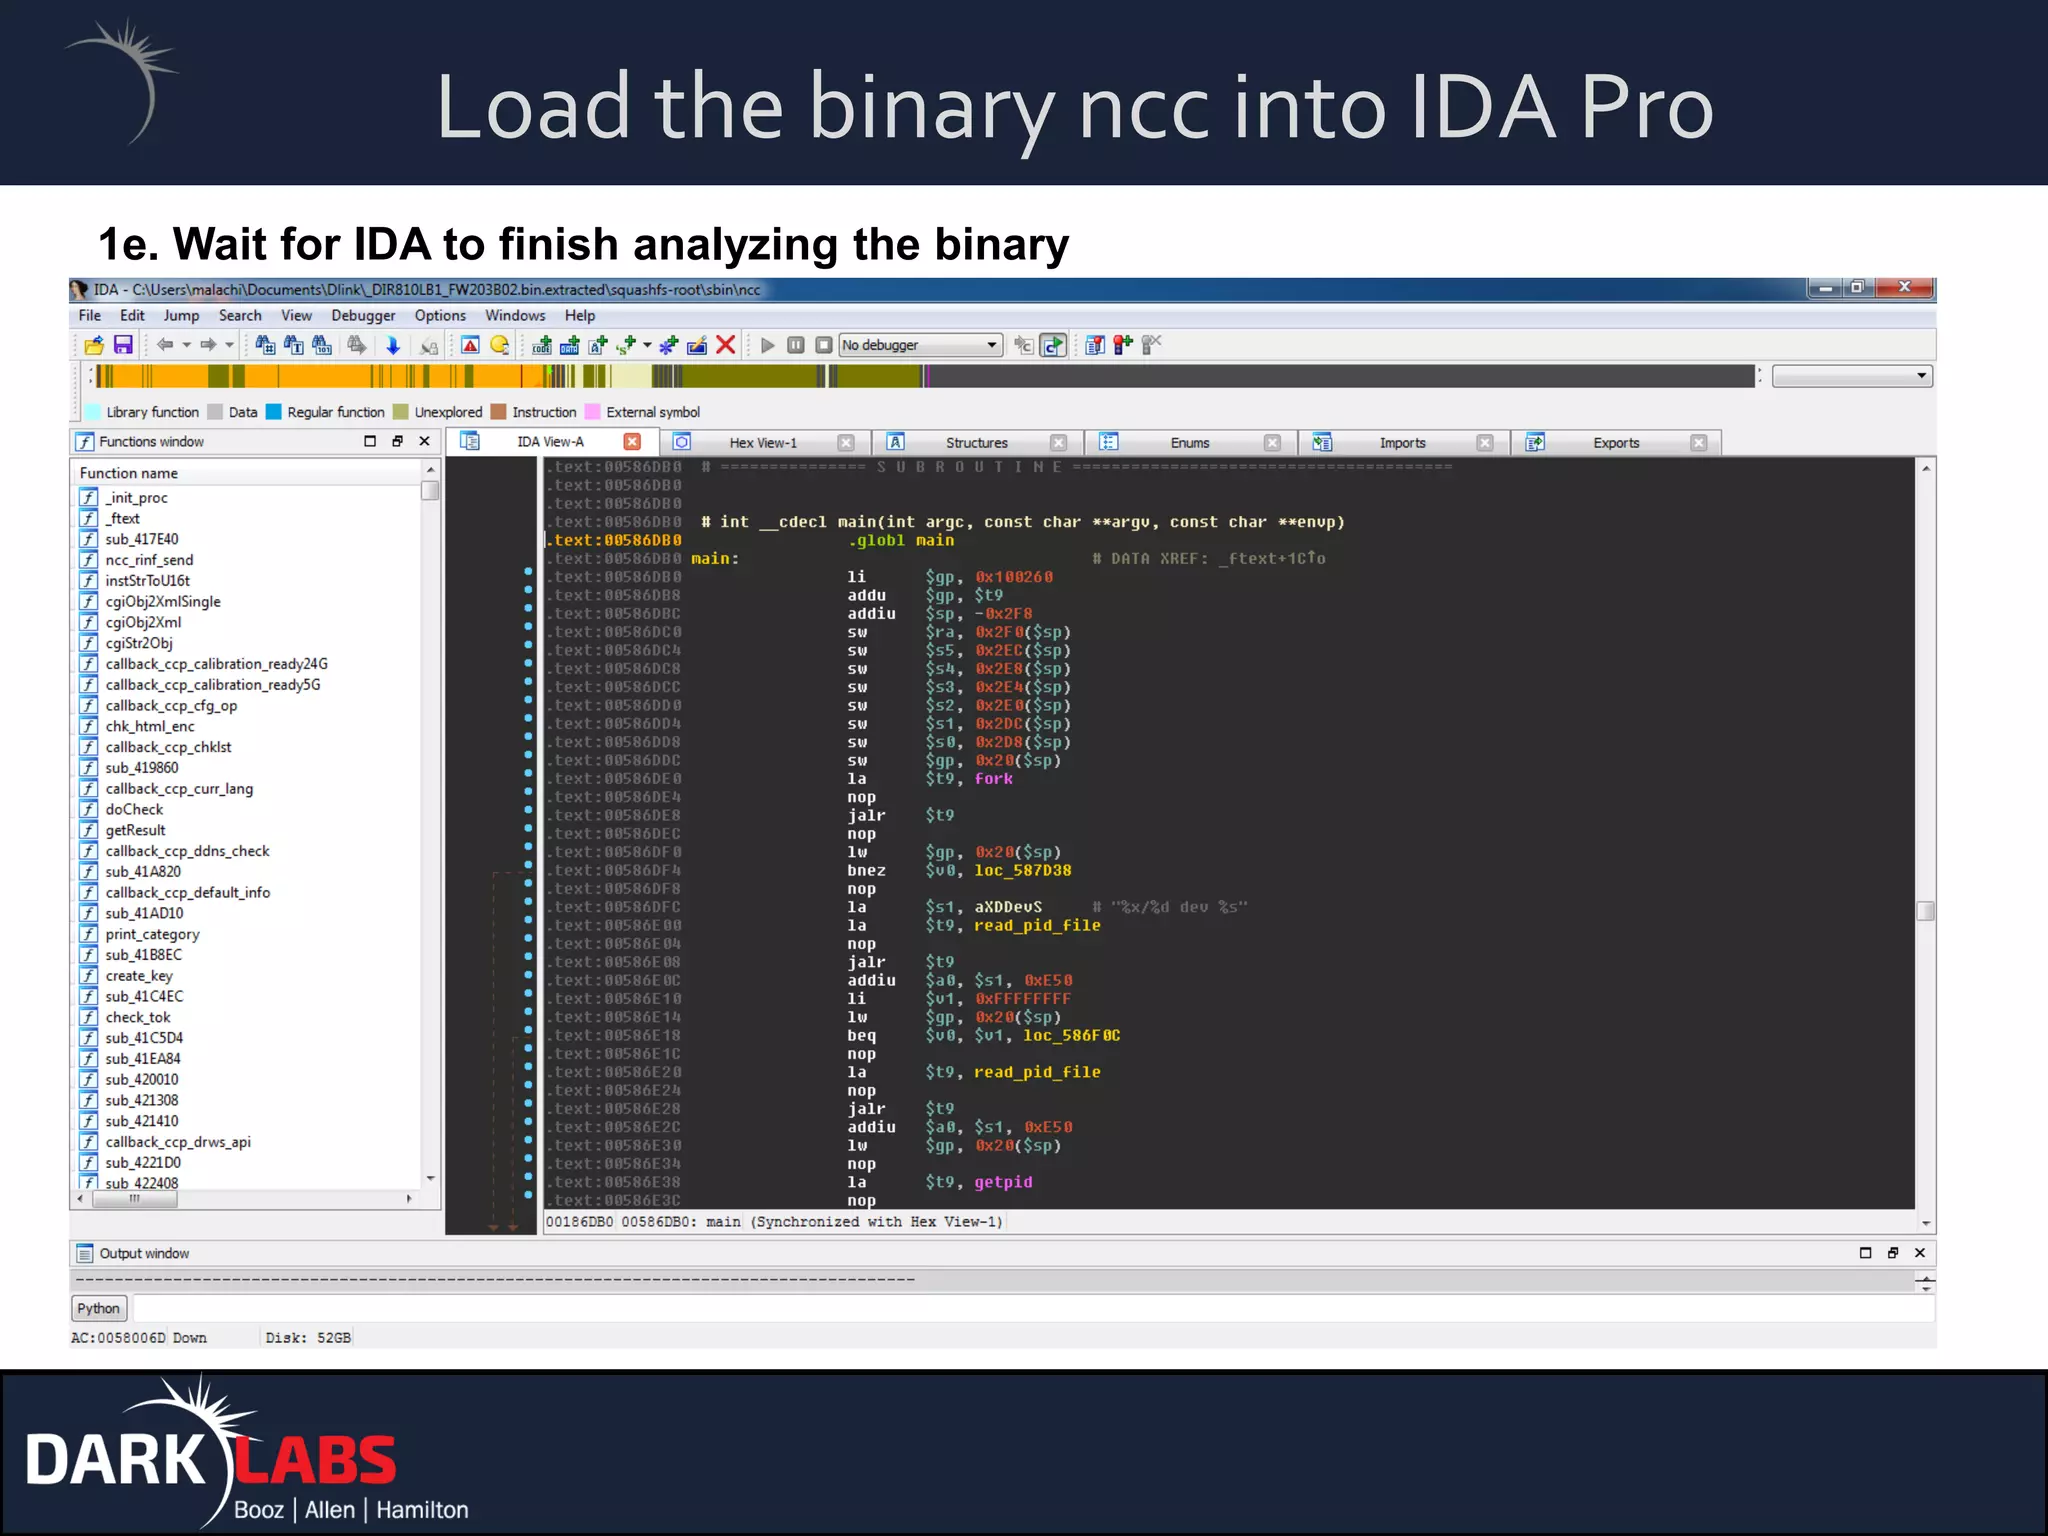Select callback_ccp_ddns_check in the functions list
2048x1536 pixels.
[x=187, y=851]
